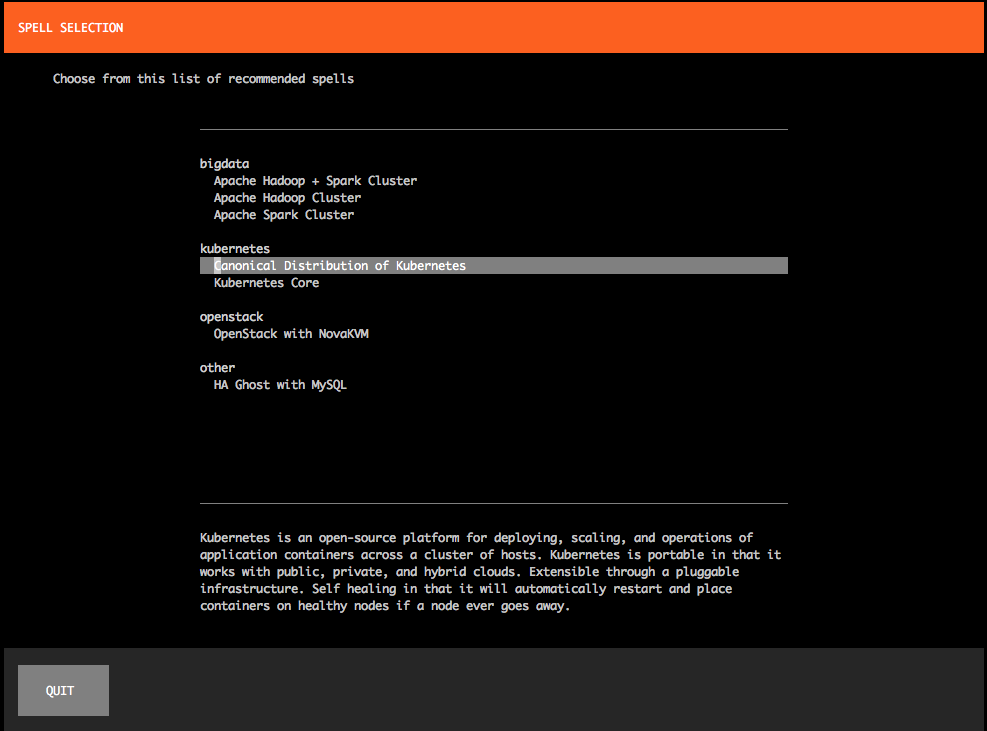
Task: Click the other category heading
Action: pyautogui.click(x=217, y=368)
